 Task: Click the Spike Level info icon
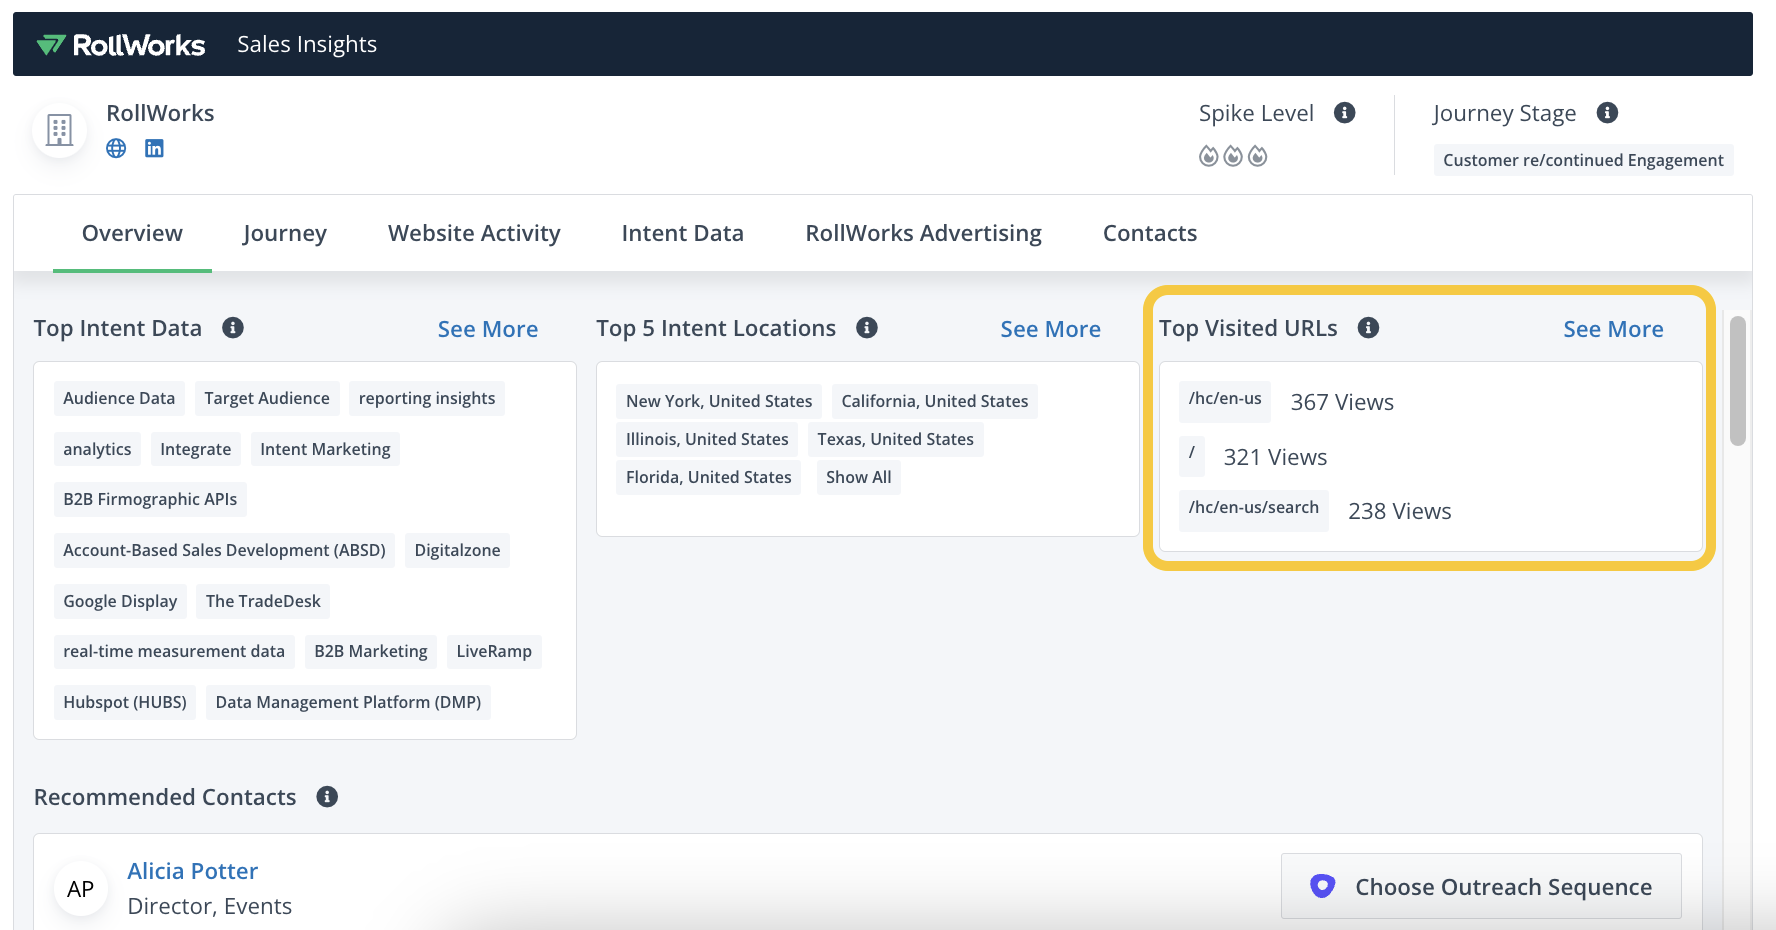[1344, 113]
